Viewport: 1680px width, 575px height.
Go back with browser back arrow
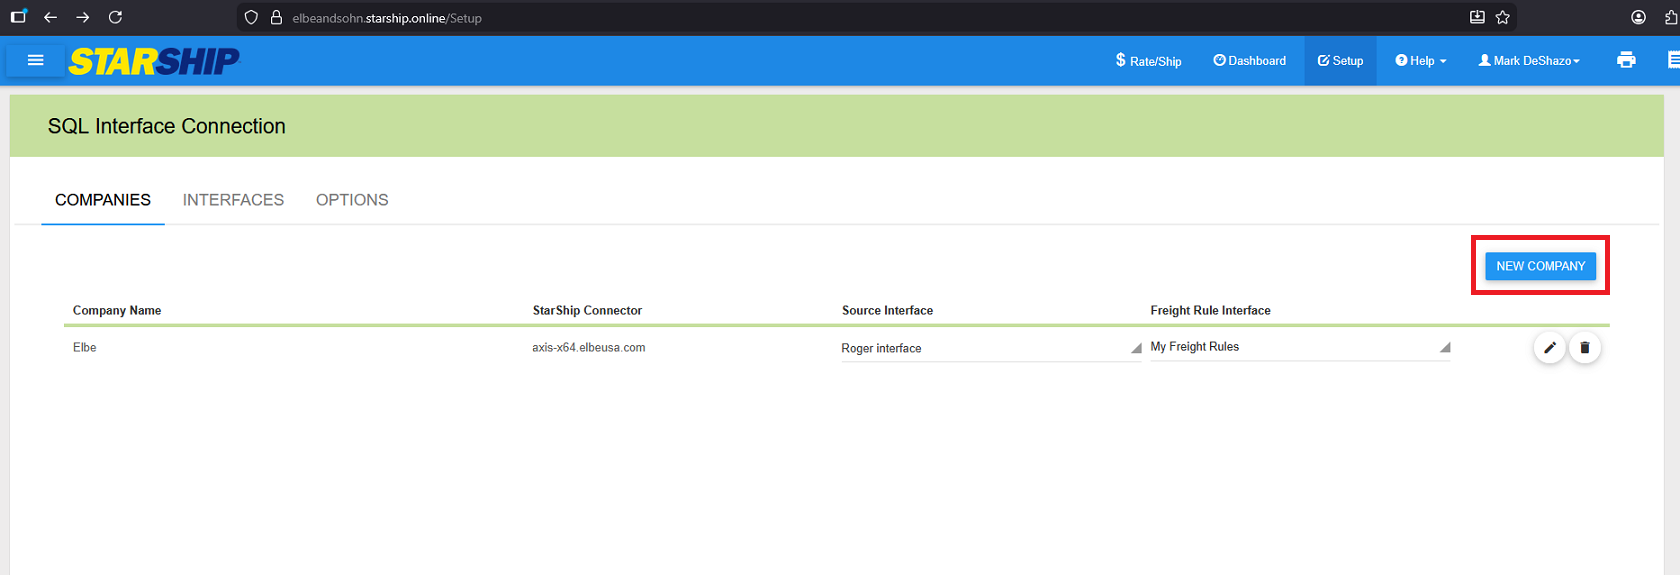(50, 17)
